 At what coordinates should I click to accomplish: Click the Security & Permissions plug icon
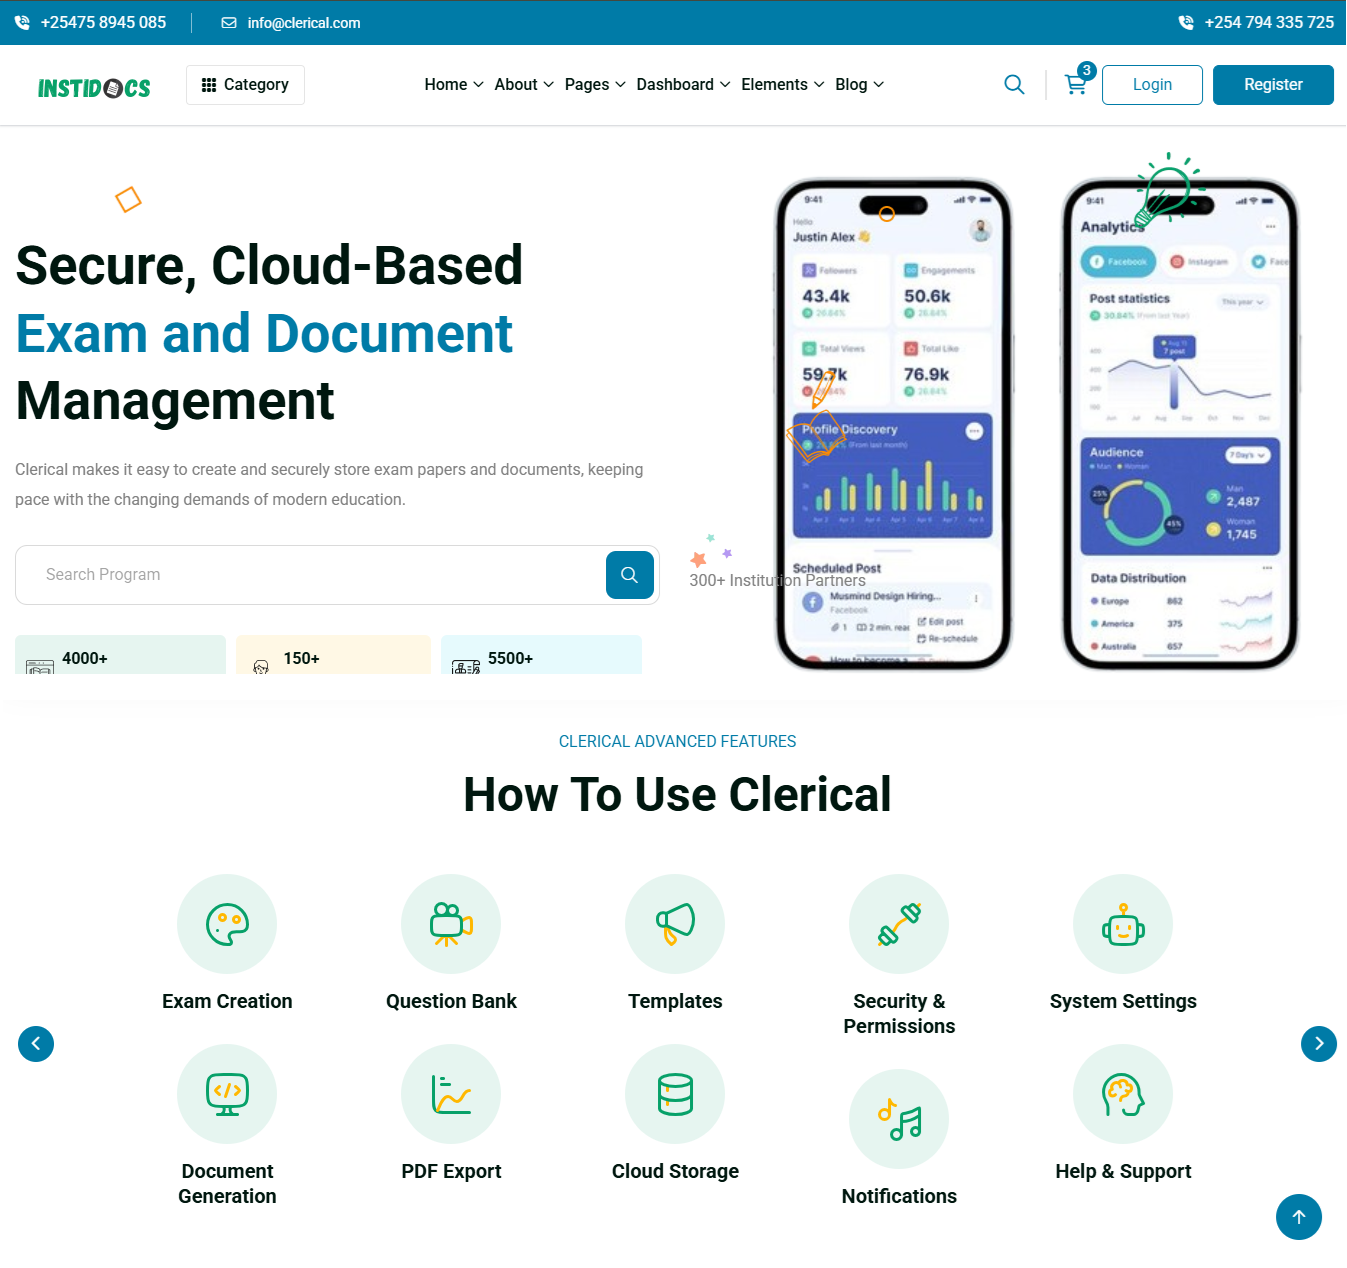tap(899, 924)
